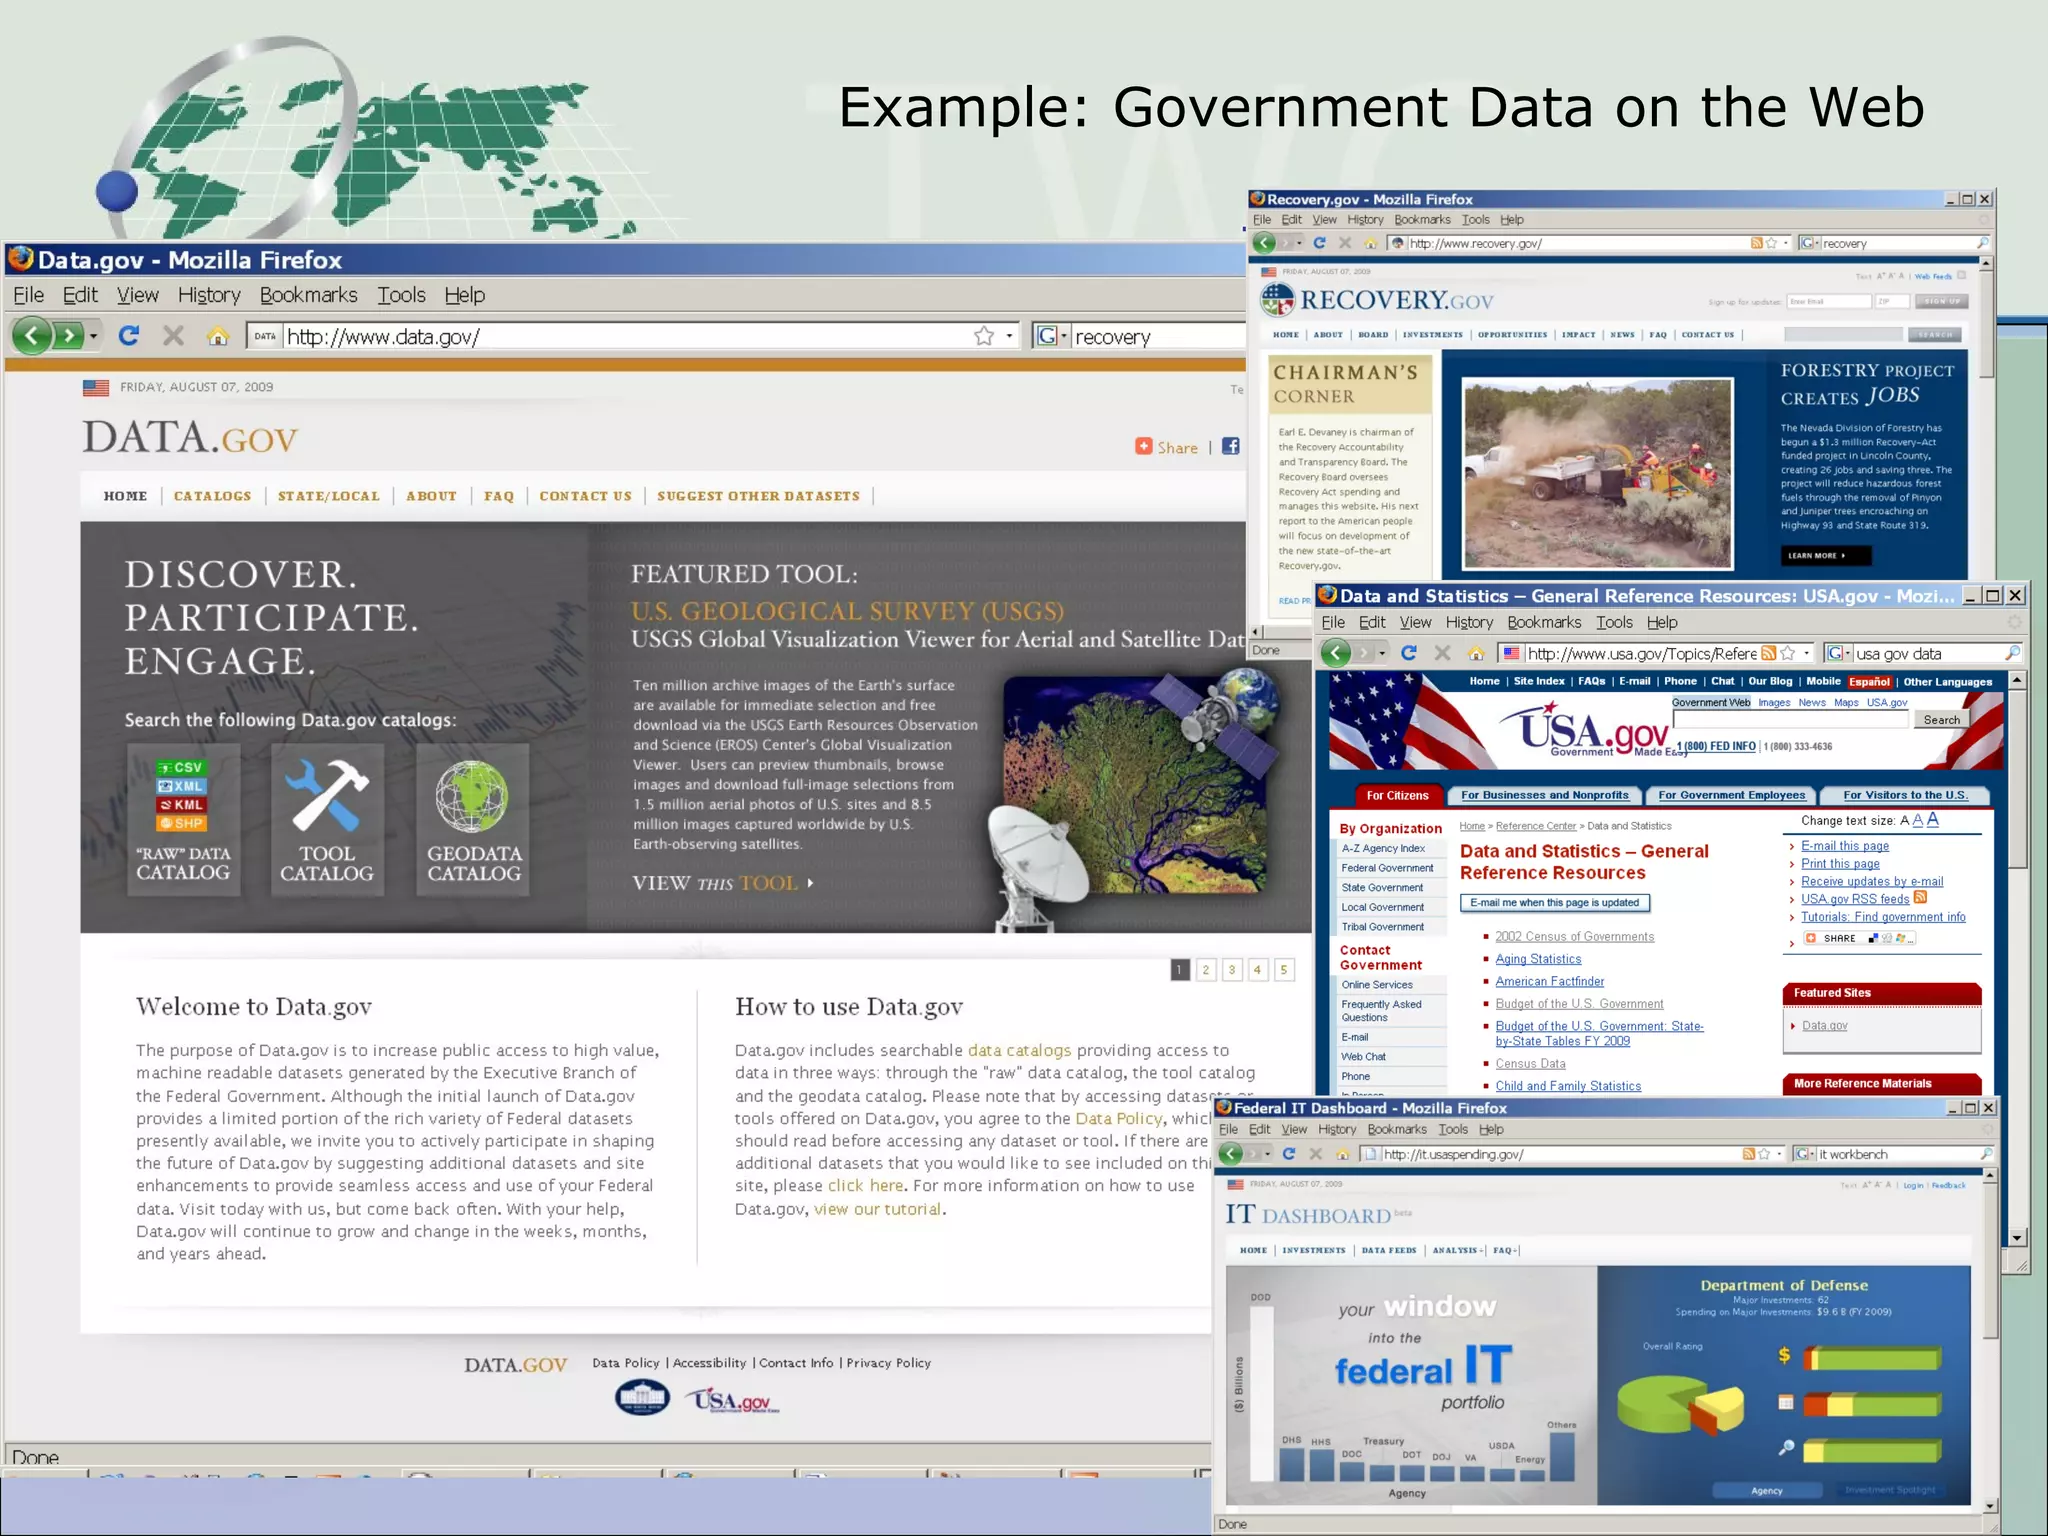Click RSS feed icon in Recovery.gov address bar

point(1756,243)
